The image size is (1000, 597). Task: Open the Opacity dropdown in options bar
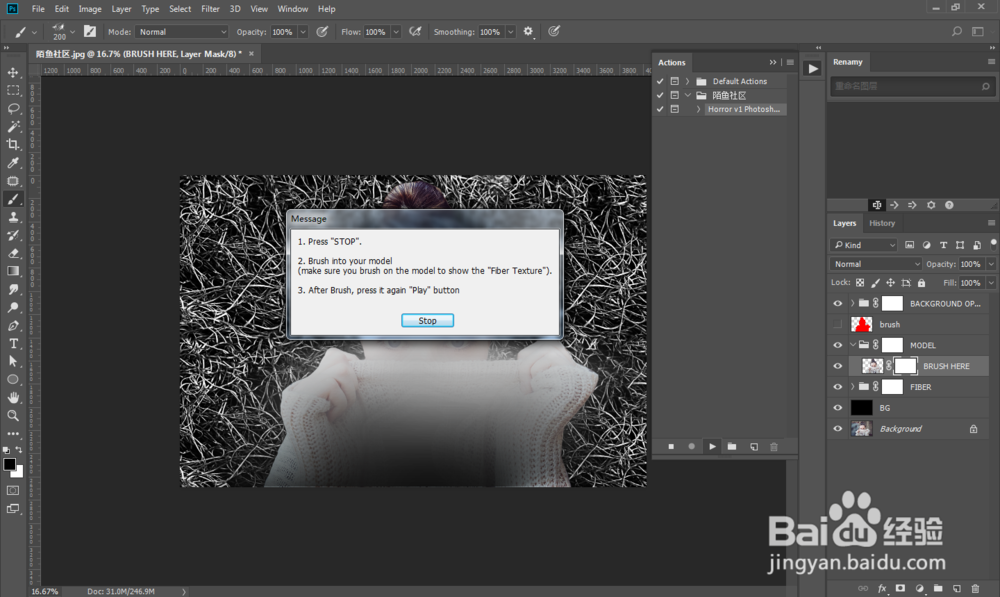pyautogui.click(x=303, y=31)
